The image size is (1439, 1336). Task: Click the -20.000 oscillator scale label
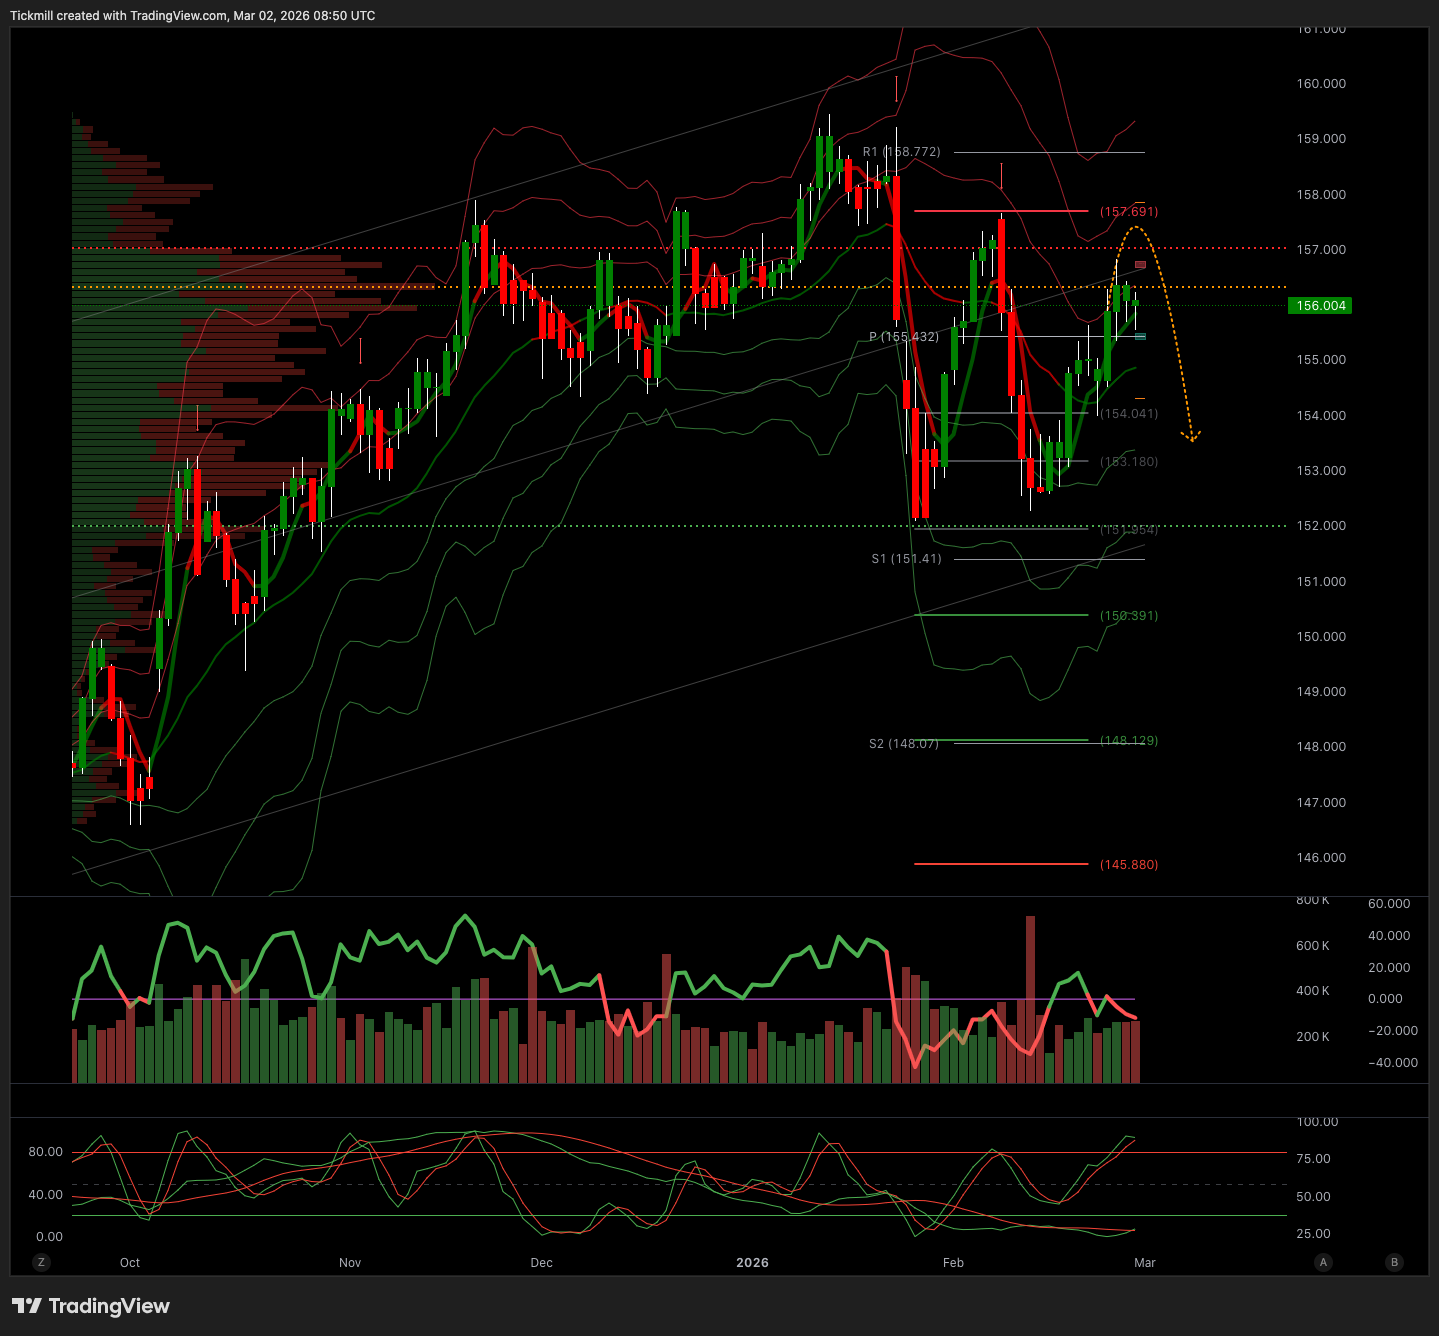coord(1393,1031)
